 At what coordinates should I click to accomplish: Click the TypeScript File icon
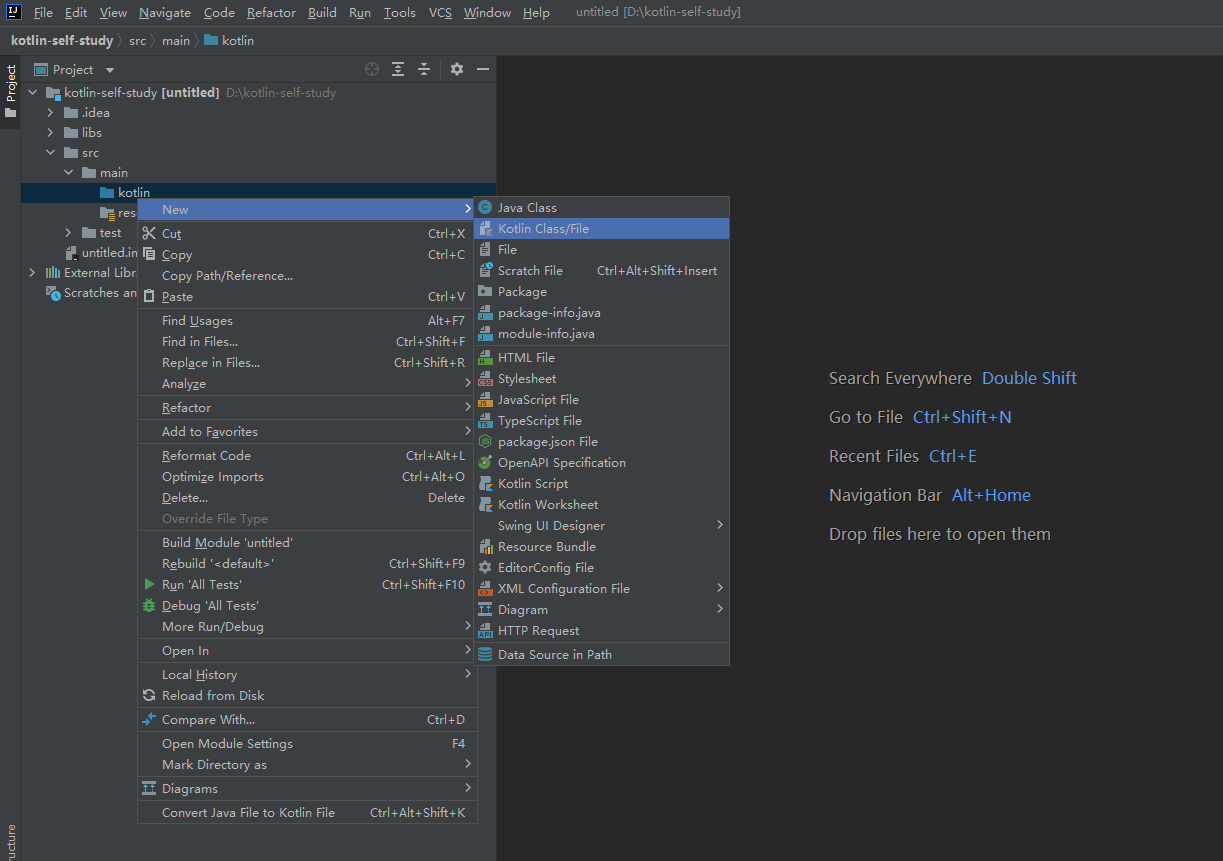point(485,421)
